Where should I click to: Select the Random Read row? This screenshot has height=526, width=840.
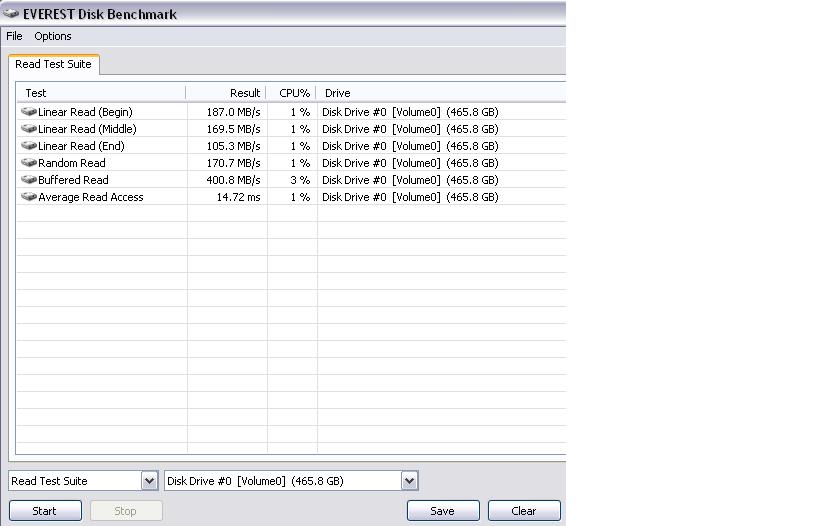coord(291,162)
